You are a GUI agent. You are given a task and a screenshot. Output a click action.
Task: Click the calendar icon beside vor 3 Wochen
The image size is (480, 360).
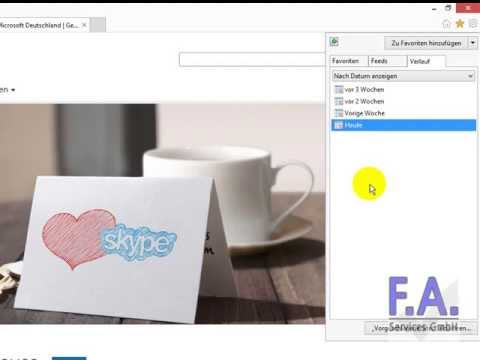(339, 89)
